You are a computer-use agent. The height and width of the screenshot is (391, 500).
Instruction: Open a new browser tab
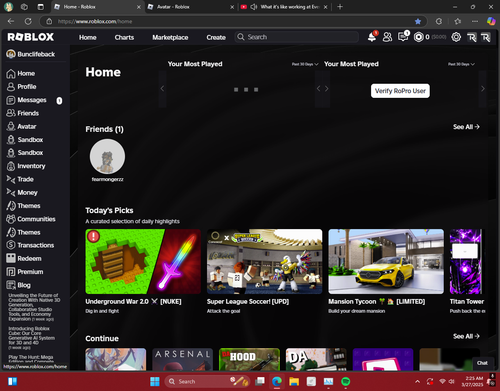pos(340,7)
